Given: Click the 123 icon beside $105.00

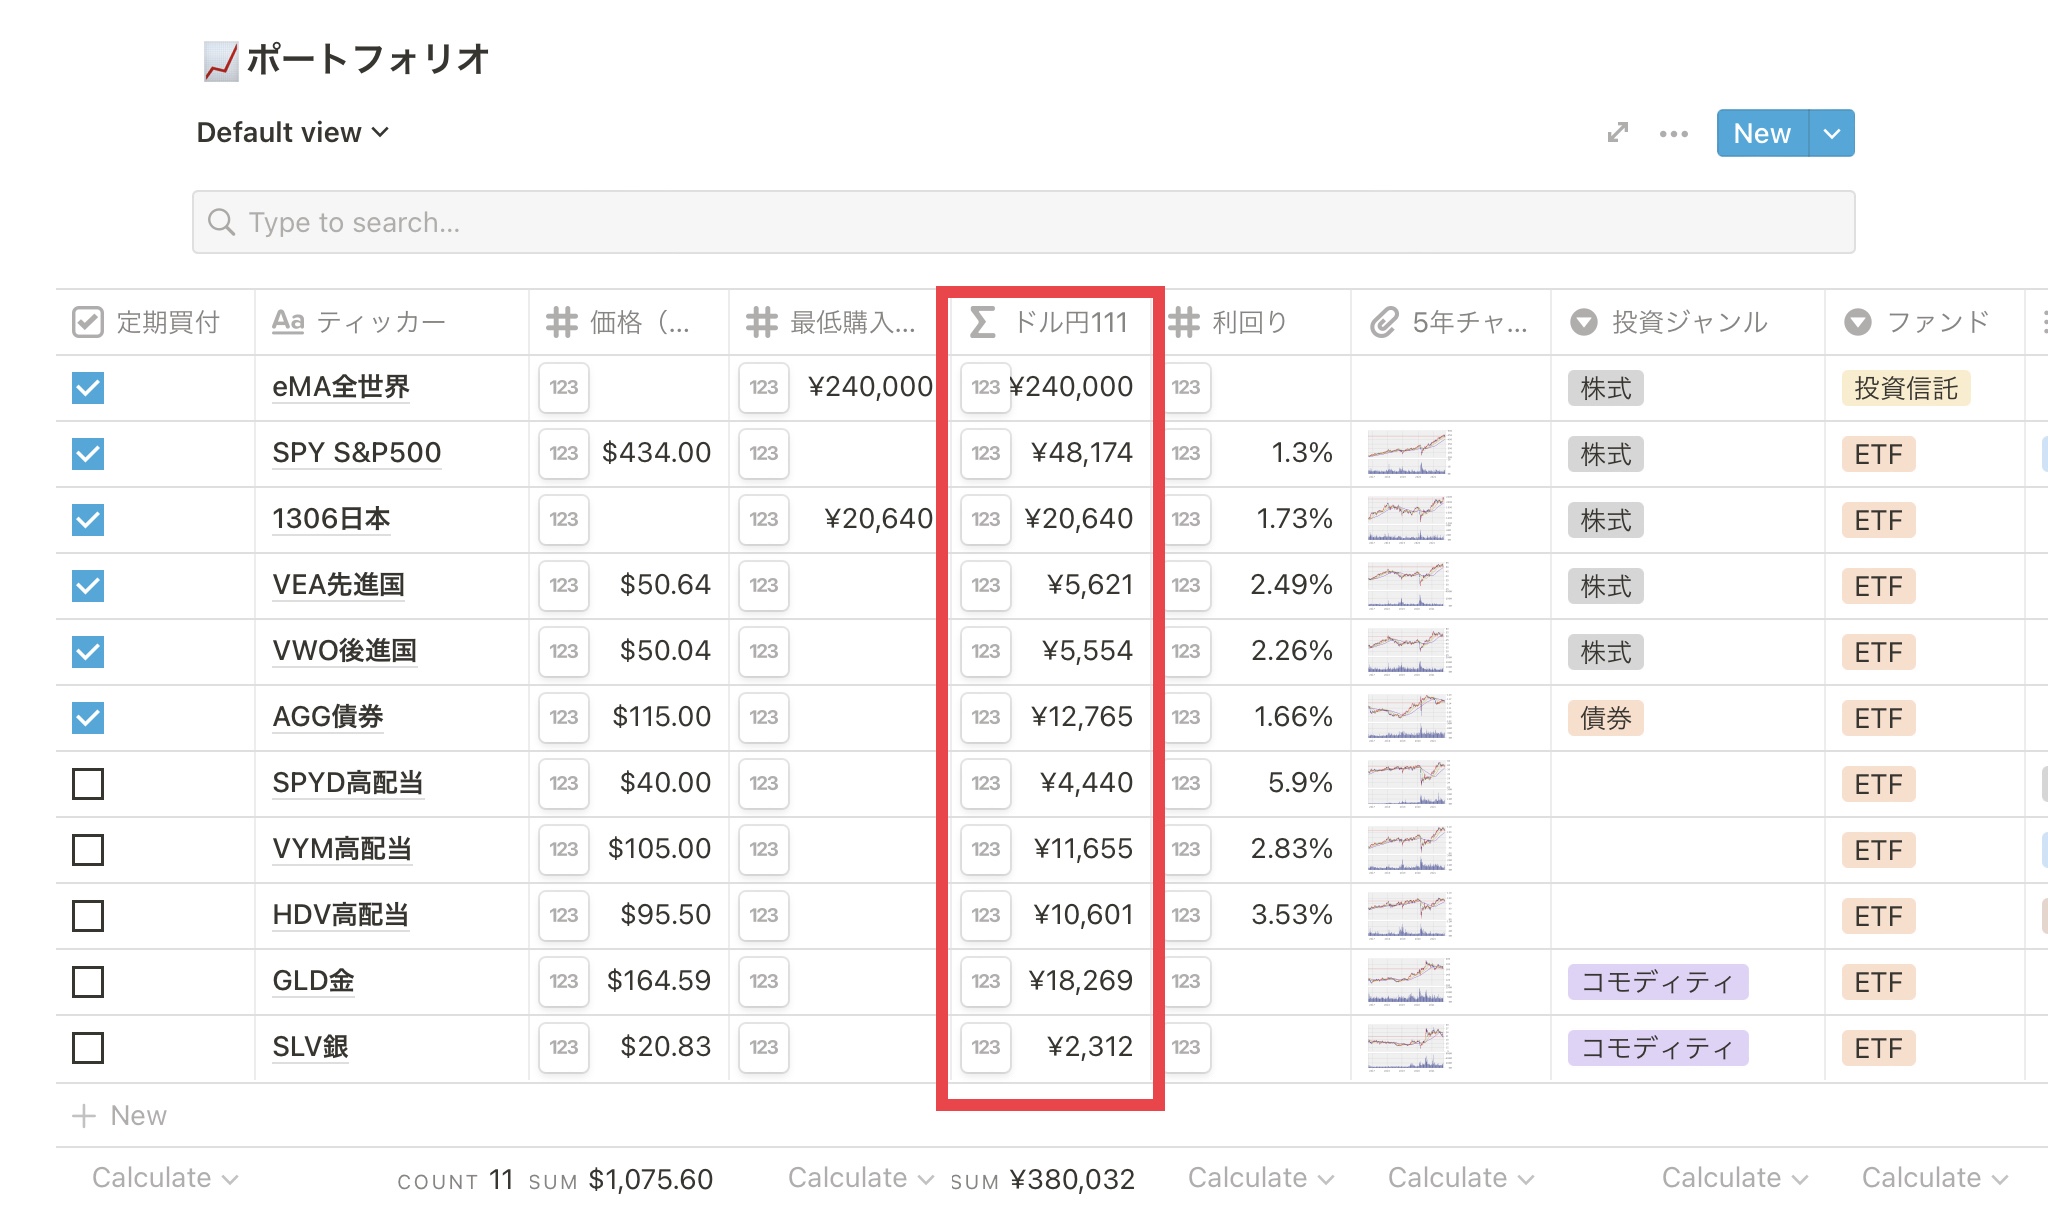Looking at the screenshot, I should pos(564,850).
